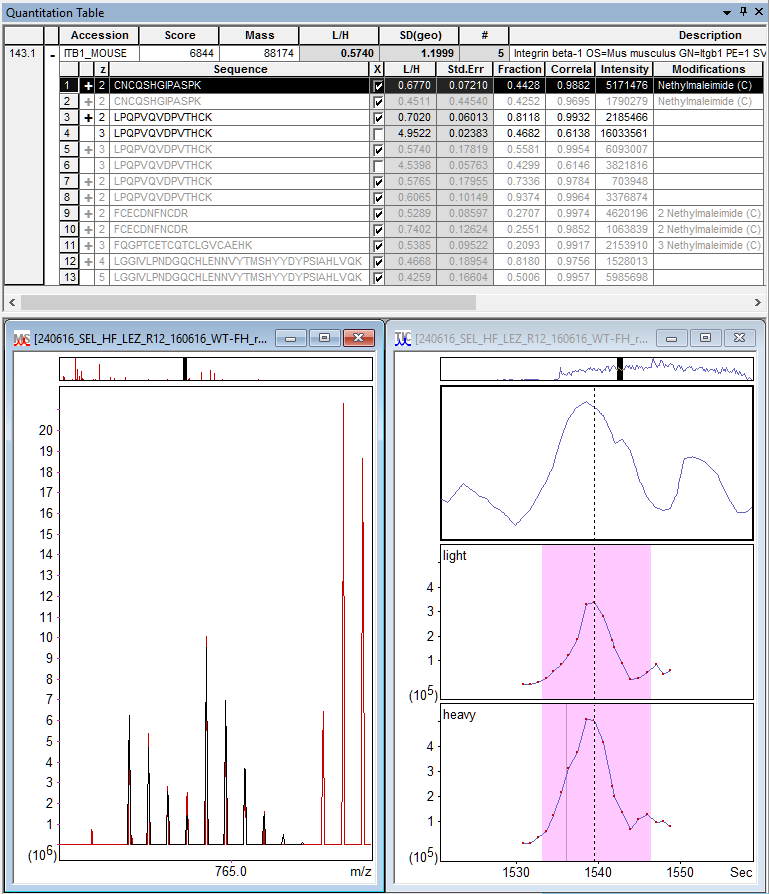Maximize the TIC chromatogram window
The height and width of the screenshot is (894, 769).
click(x=705, y=338)
